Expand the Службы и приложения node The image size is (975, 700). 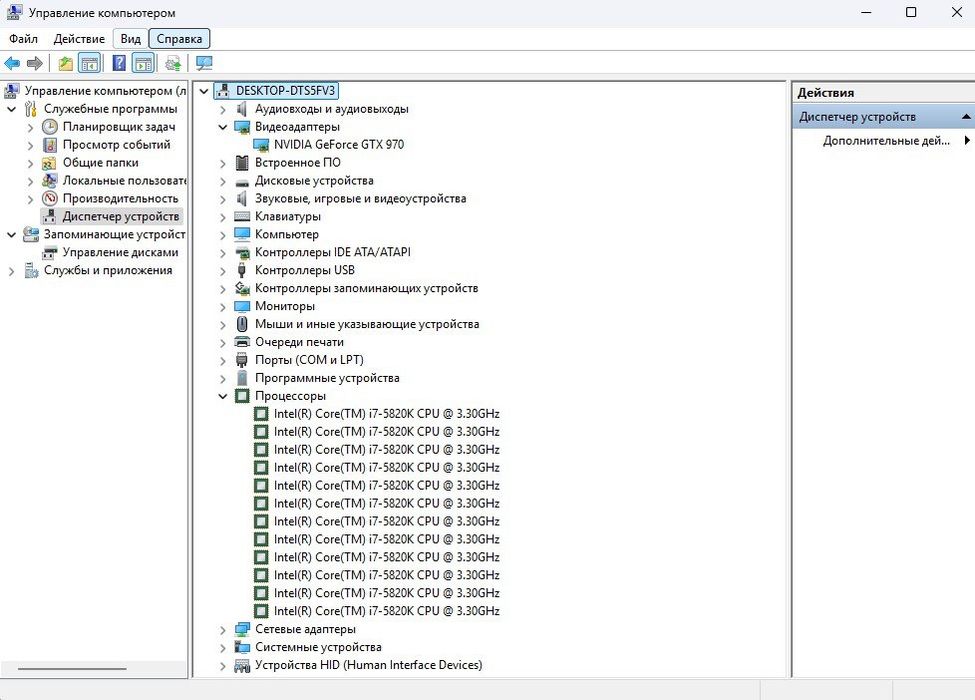11,271
